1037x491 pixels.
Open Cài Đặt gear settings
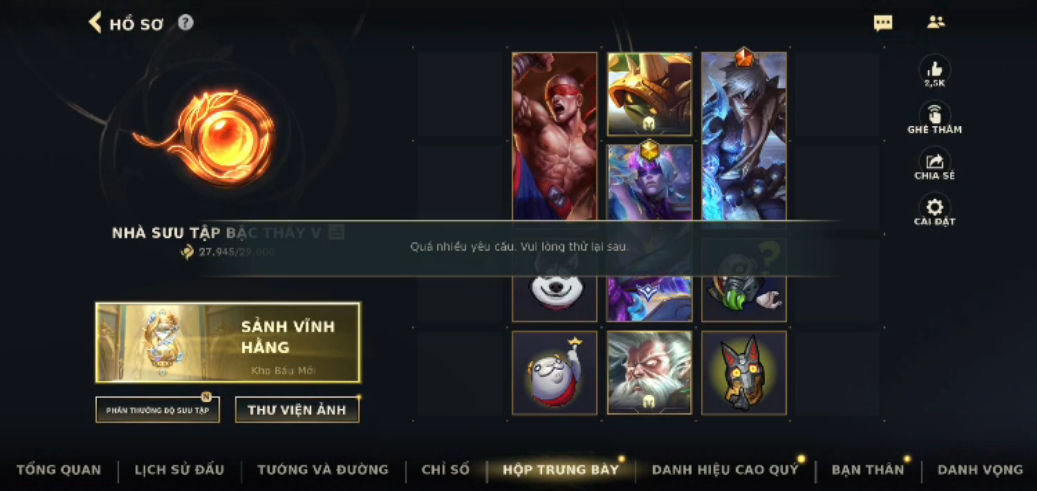(x=935, y=207)
